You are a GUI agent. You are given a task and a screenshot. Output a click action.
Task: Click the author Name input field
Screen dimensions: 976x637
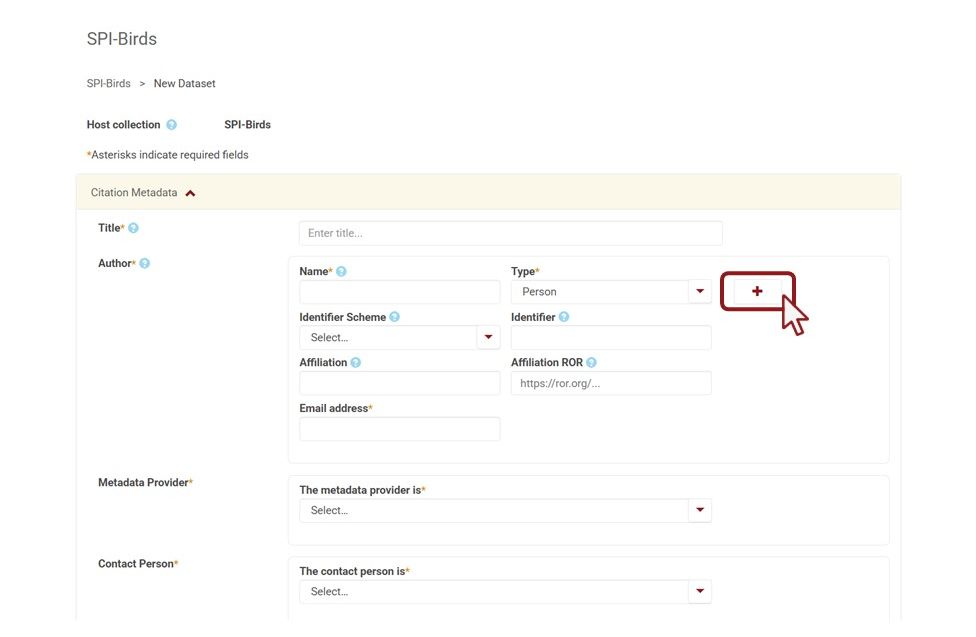(399, 292)
